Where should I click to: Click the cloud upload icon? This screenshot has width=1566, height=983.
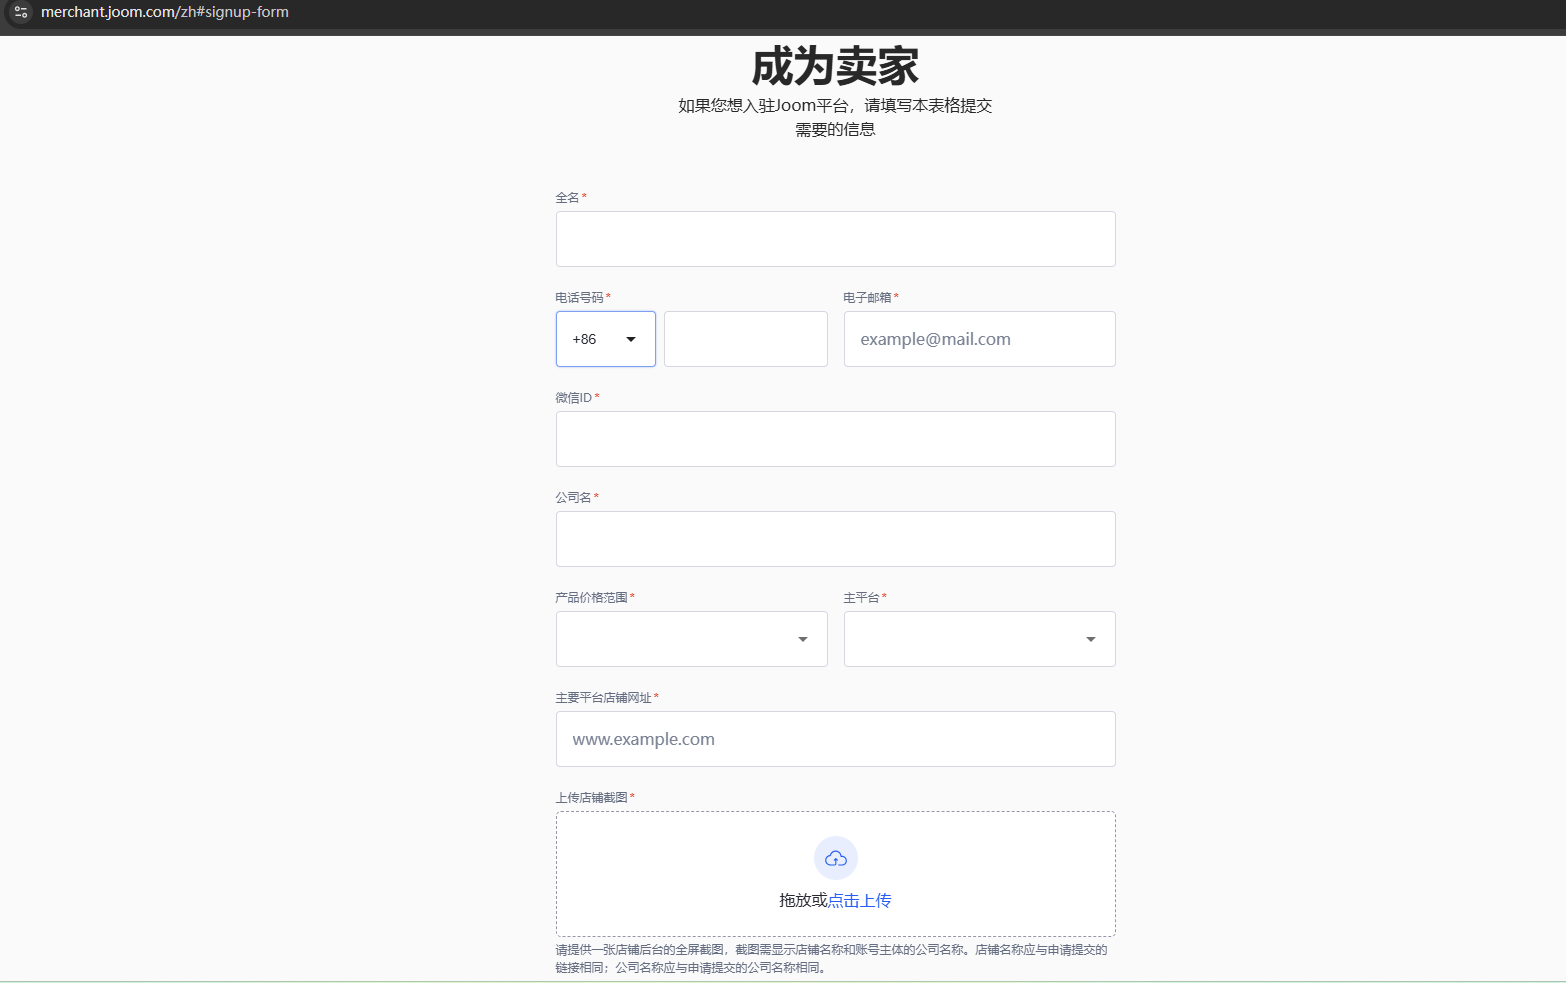pos(836,858)
